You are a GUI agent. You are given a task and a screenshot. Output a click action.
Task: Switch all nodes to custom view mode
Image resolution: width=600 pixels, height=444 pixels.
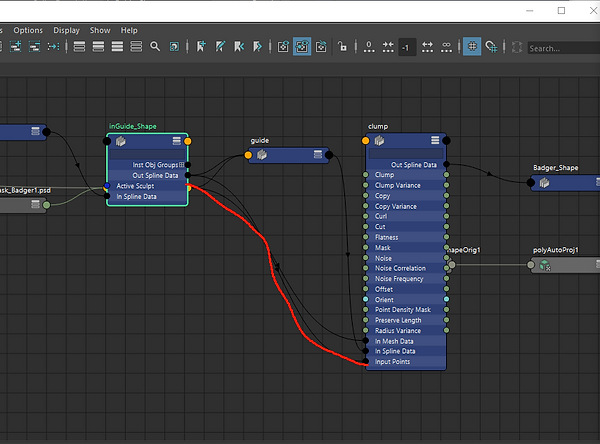point(136,47)
